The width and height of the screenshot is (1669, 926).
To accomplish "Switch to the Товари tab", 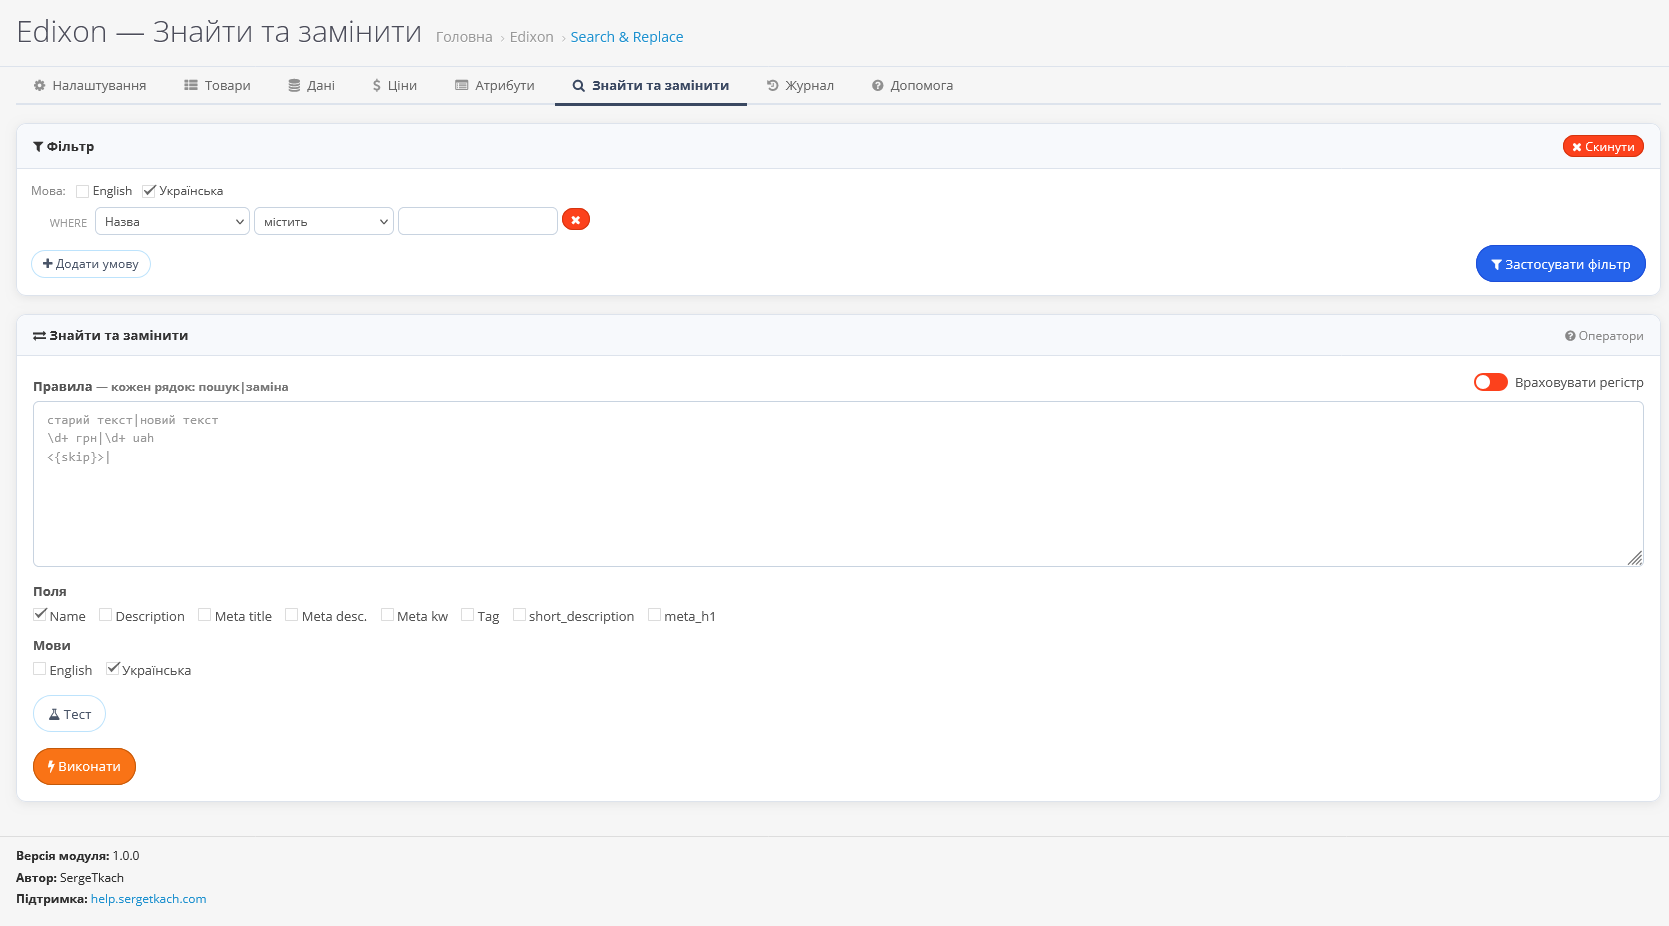I will tap(217, 86).
